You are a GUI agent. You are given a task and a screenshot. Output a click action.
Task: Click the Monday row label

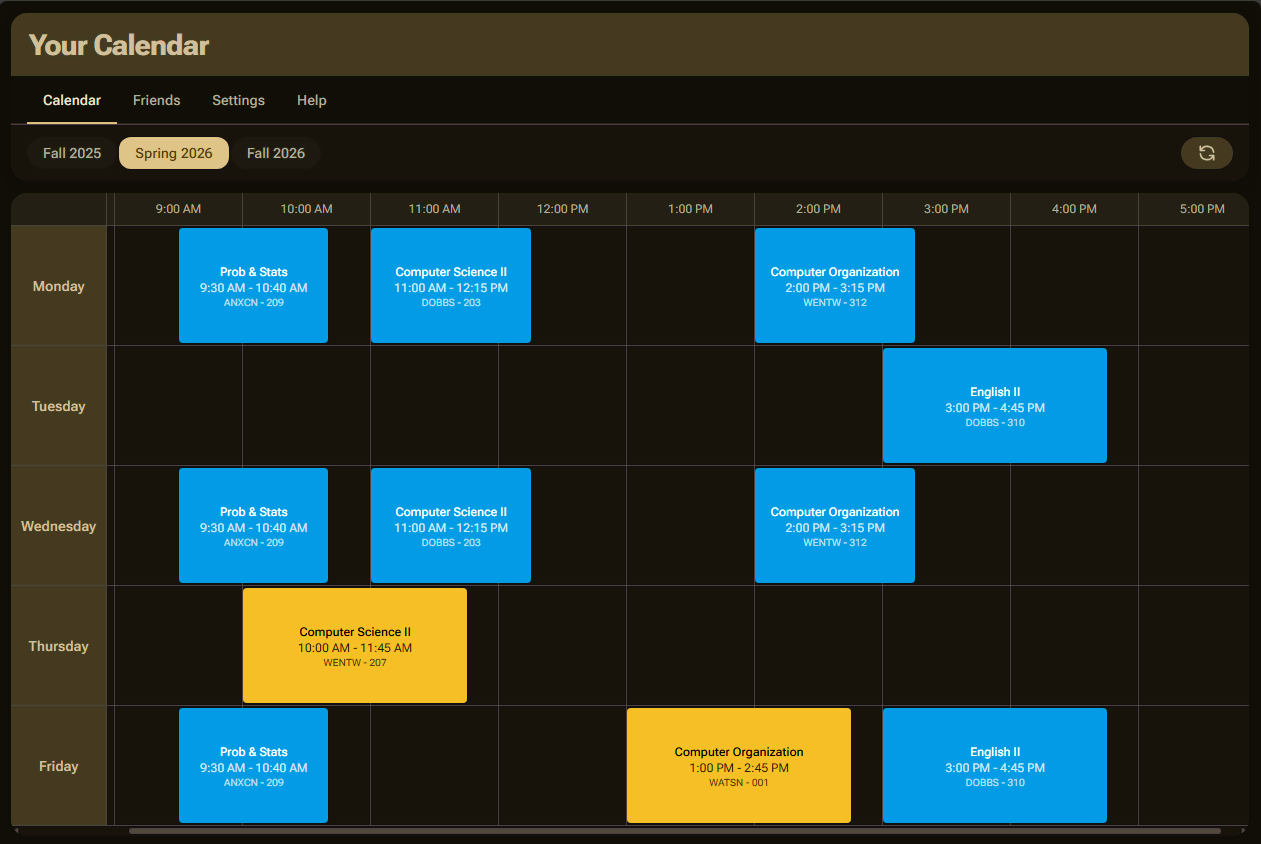tap(59, 286)
